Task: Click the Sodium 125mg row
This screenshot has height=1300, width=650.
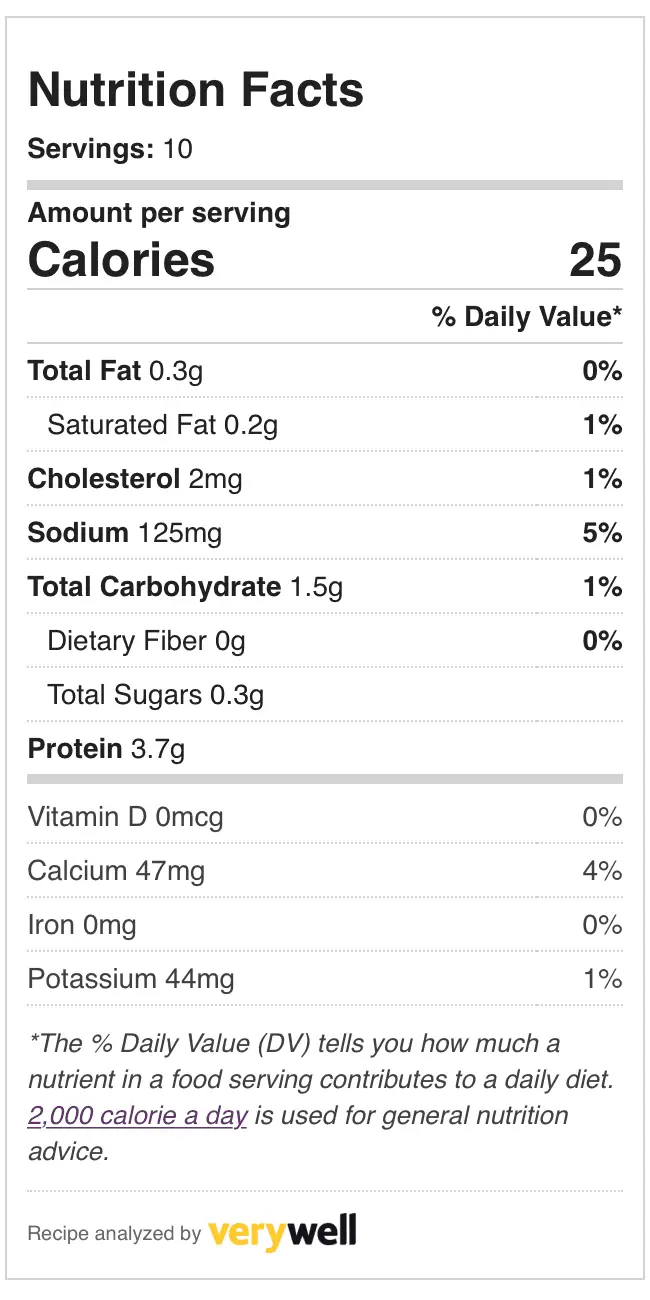Action: pyautogui.click(x=325, y=533)
